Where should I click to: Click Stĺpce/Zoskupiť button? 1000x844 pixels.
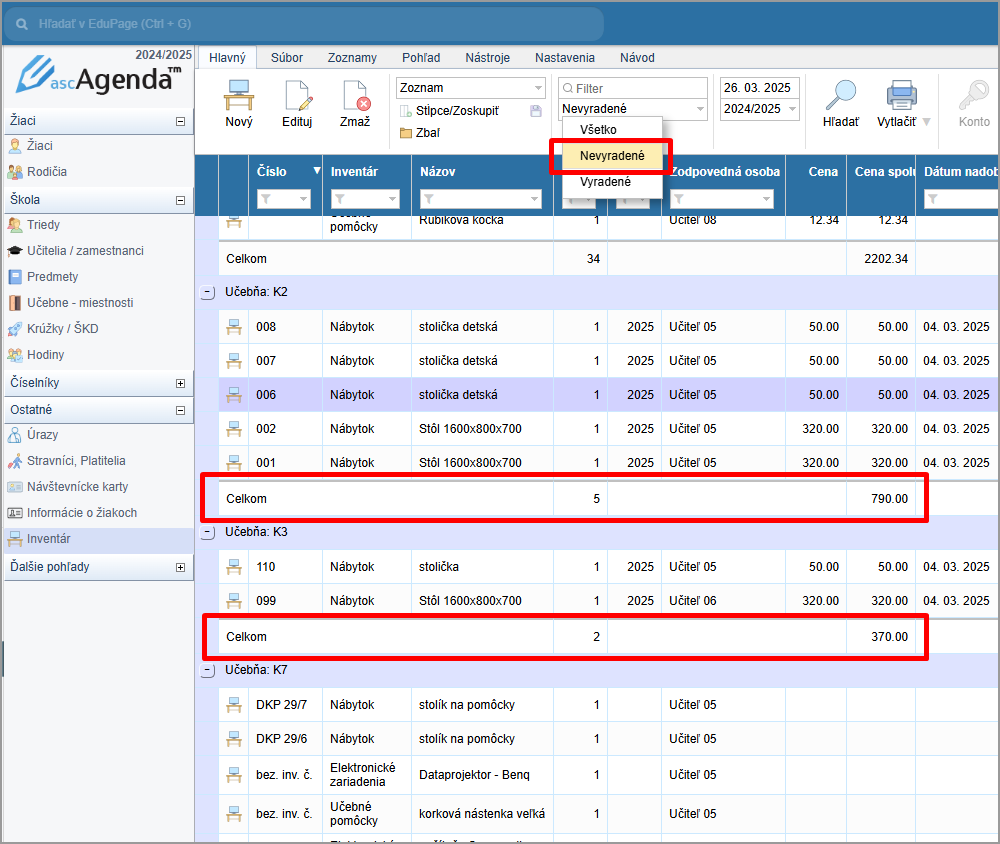[x=457, y=111]
